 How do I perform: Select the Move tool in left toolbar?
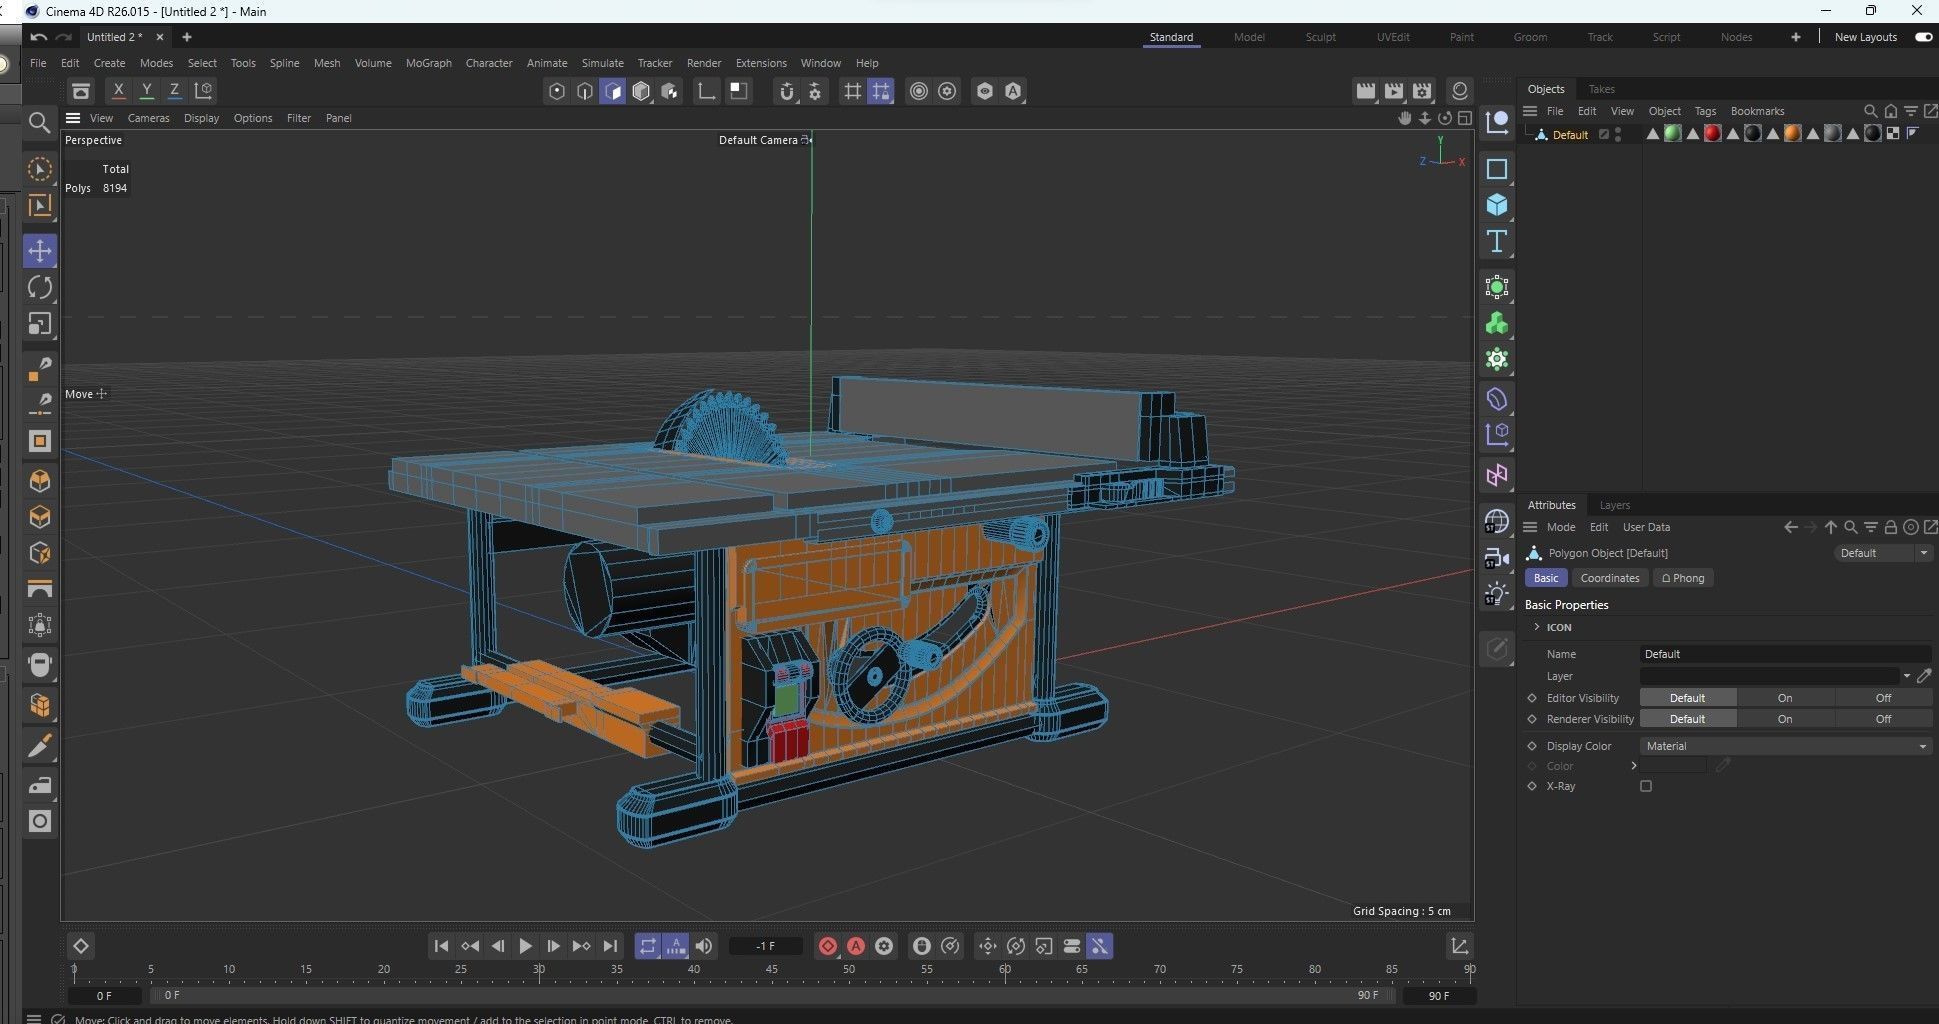(x=40, y=251)
